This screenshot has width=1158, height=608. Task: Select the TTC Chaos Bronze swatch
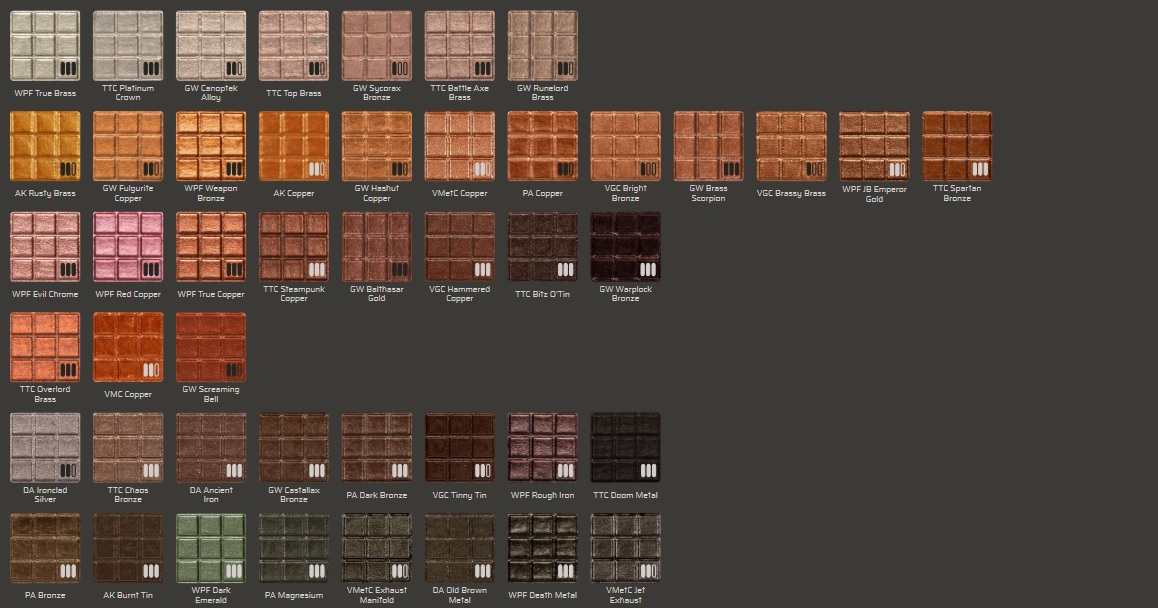tap(128, 448)
